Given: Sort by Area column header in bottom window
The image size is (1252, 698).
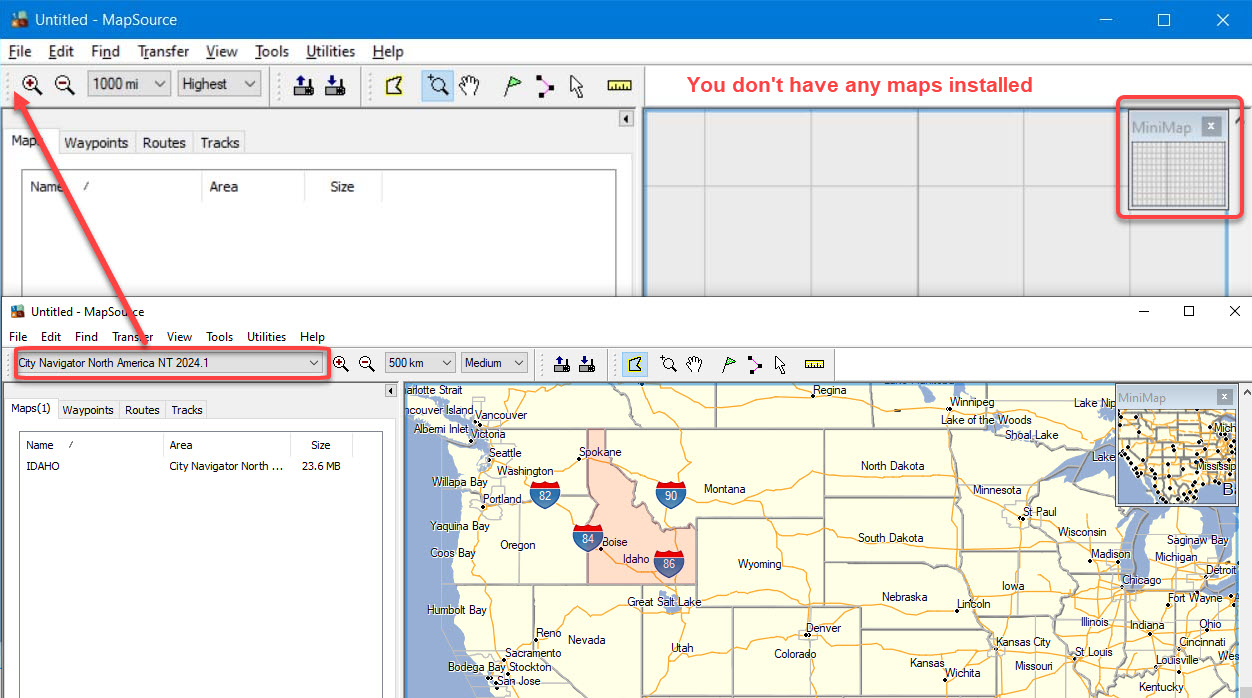Looking at the screenshot, I should (227, 445).
